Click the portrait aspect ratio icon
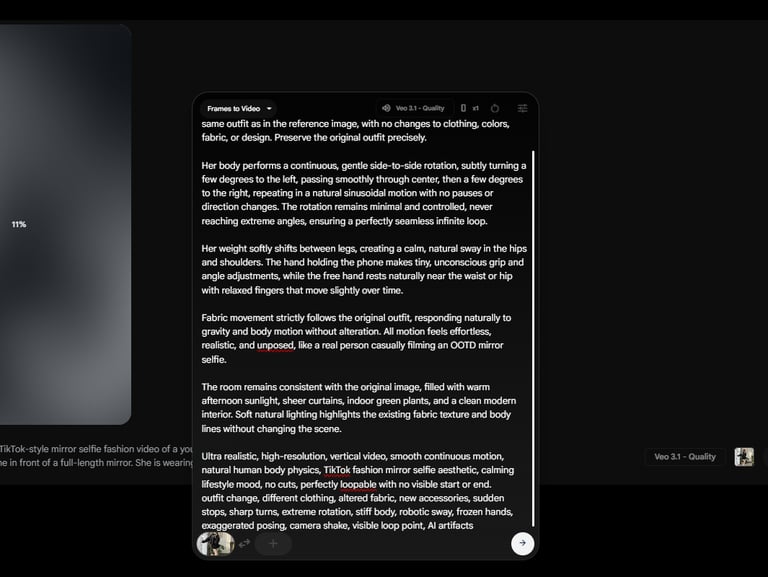The height and width of the screenshot is (577, 768). tap(463, 108)
